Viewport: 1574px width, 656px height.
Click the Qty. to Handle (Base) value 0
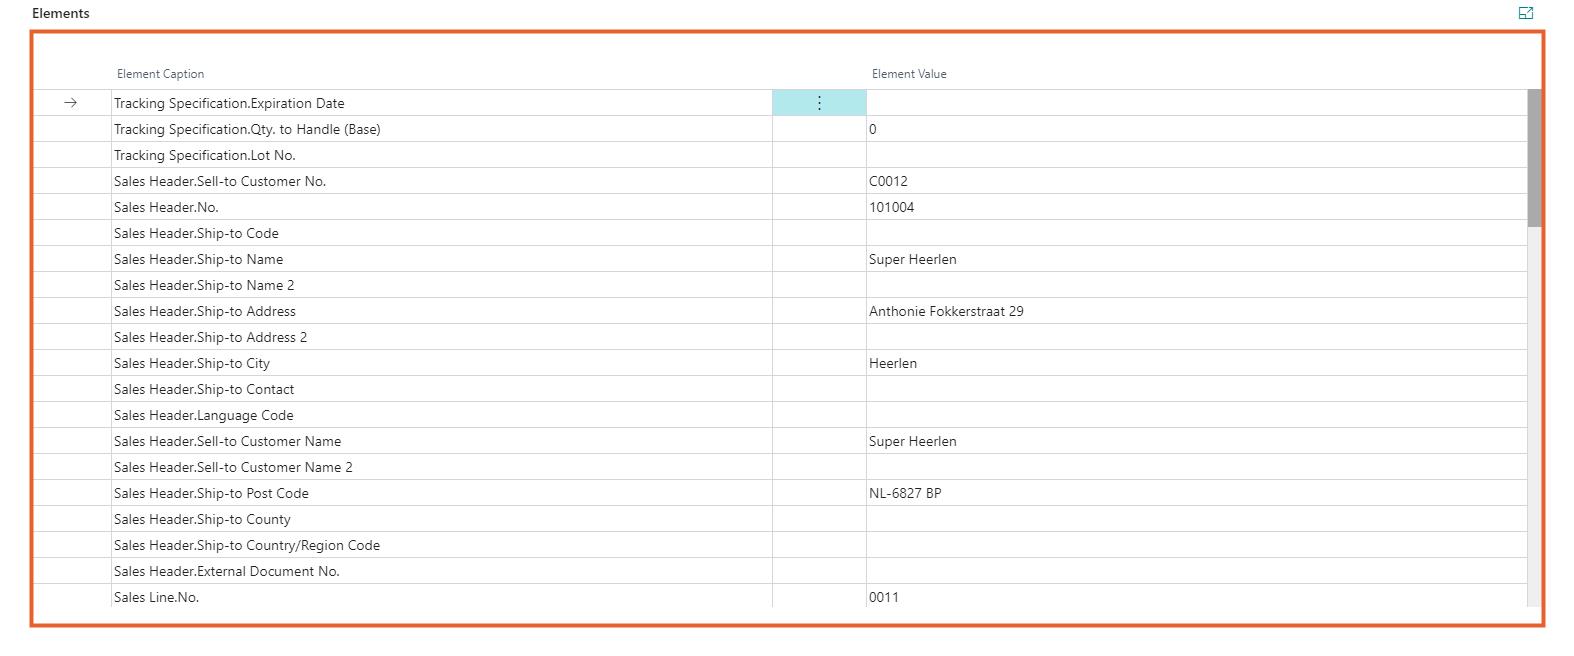click(x=873, y=129)
